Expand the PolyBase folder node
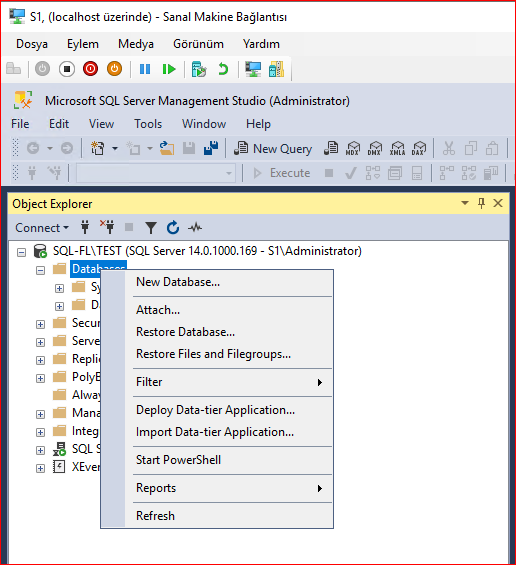This screenshot has width=516, height=565. tap(40, 378)
